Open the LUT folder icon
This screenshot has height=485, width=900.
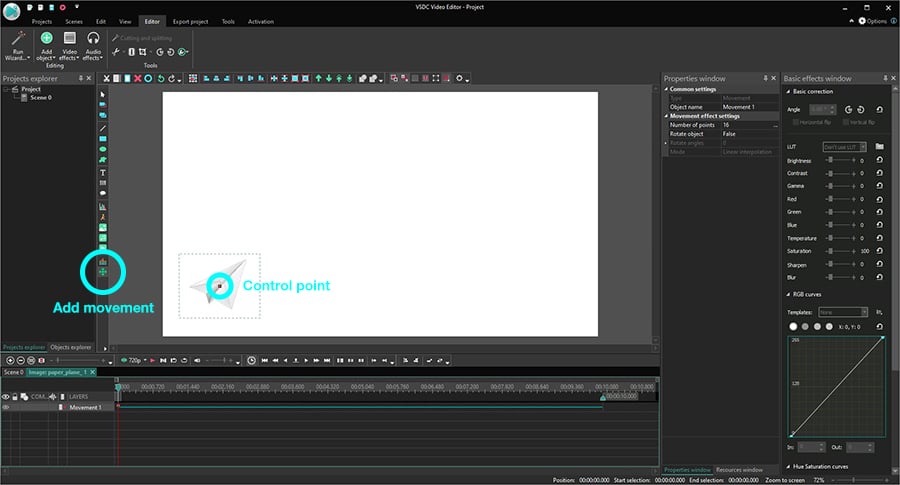[x=879, y=146]
